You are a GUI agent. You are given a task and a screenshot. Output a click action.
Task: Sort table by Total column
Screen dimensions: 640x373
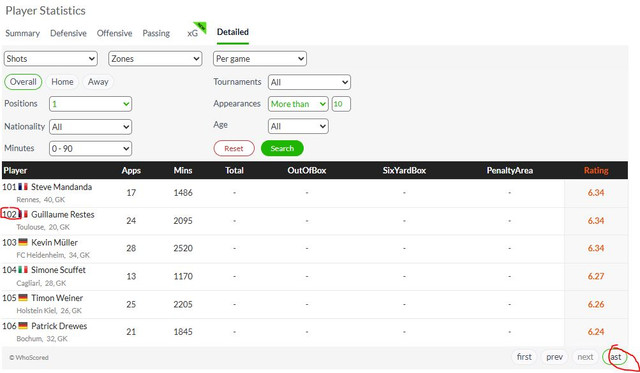point(234,171)
